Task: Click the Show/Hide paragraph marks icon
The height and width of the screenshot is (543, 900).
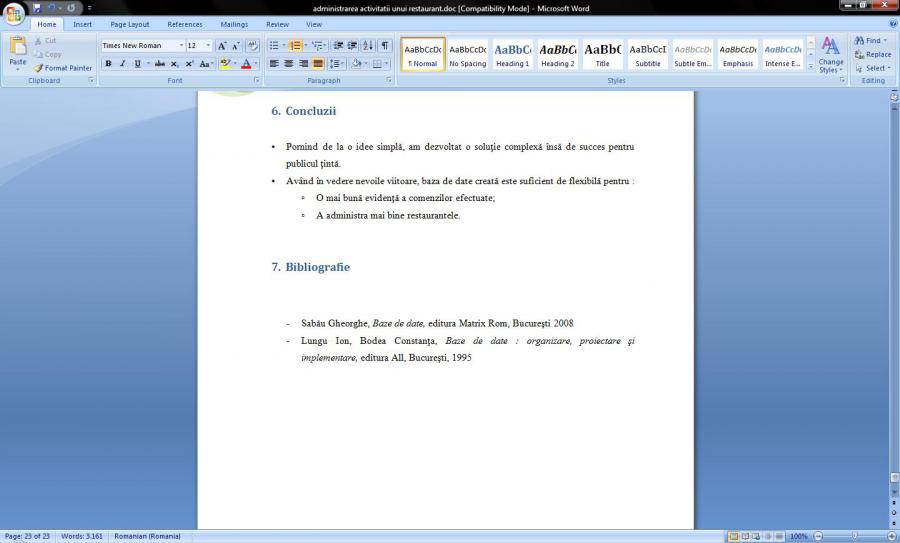Action: click(385, 46)
